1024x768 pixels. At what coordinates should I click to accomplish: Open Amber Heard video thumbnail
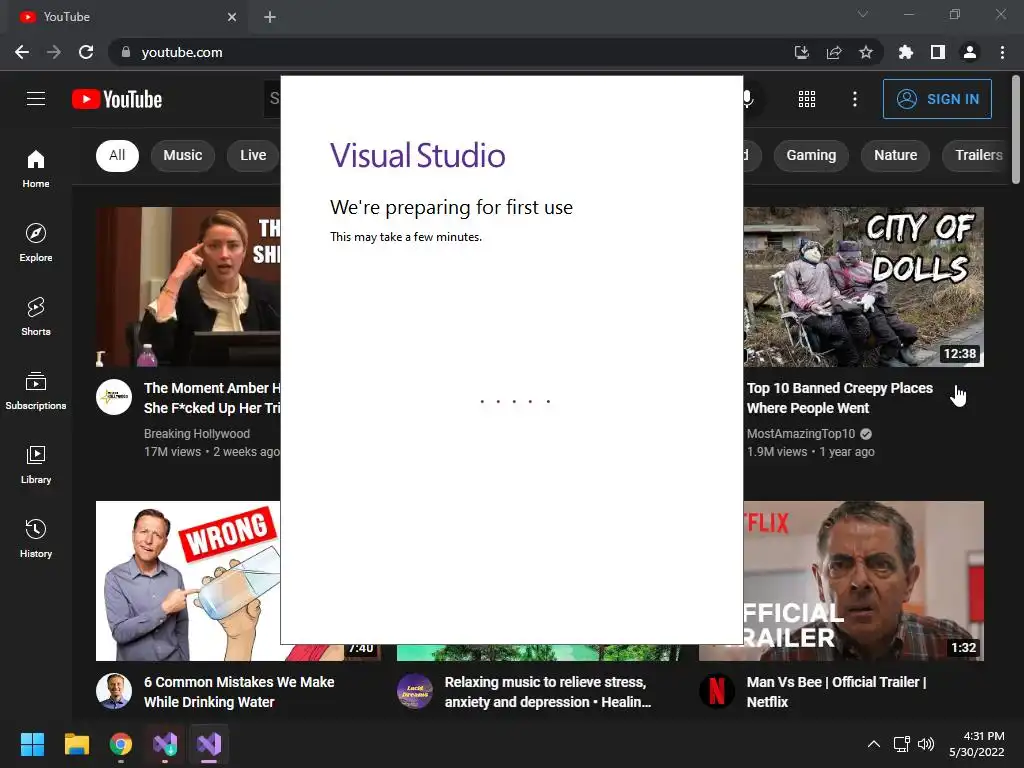[188, 287]
